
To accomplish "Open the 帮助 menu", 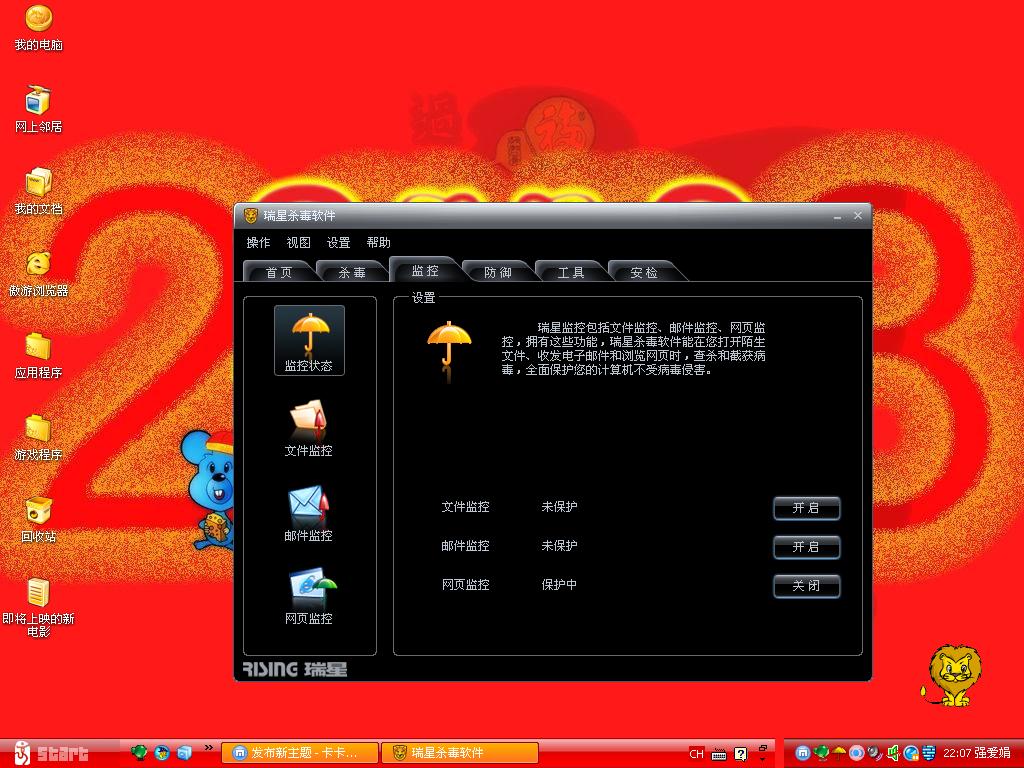I will [x=379, y=242].
